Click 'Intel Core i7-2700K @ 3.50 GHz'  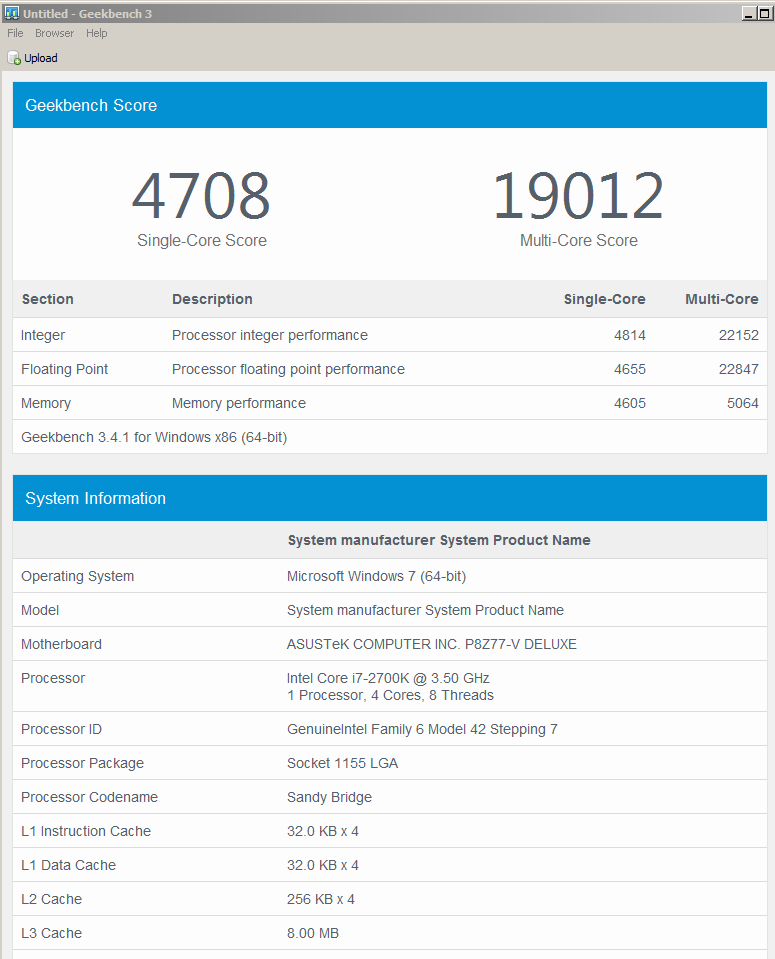pyautogui.click(x=388, y=678)
